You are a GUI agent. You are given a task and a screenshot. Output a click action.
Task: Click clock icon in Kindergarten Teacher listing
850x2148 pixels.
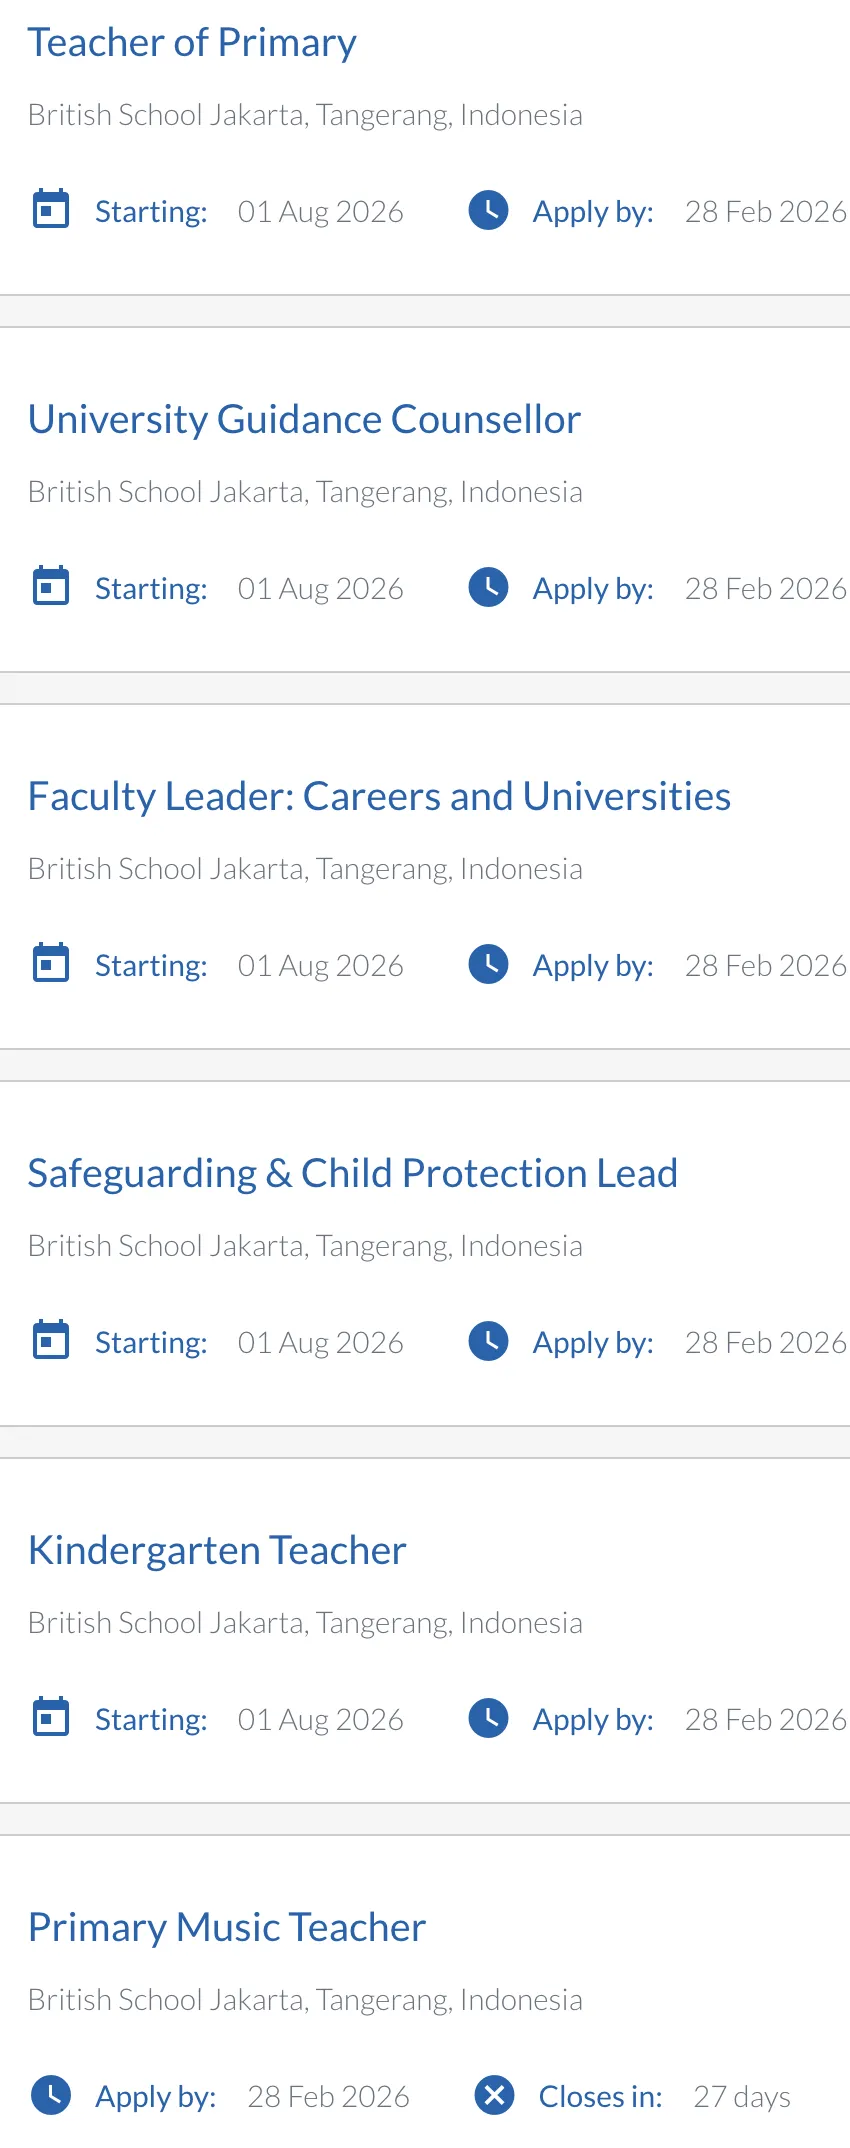point(489,1718)
